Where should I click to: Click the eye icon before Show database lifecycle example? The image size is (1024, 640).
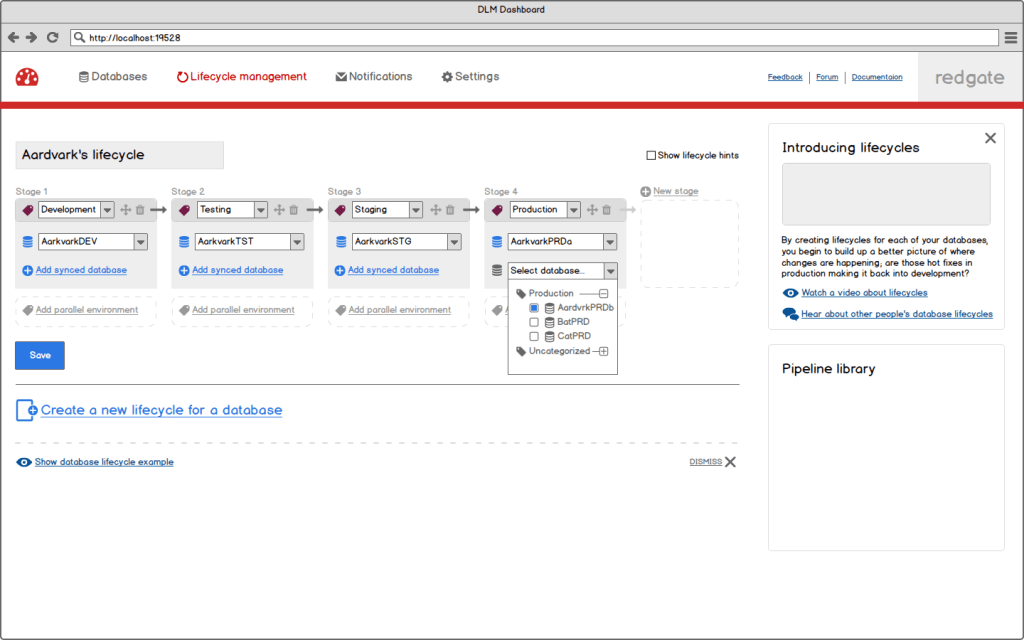[25, 462]
